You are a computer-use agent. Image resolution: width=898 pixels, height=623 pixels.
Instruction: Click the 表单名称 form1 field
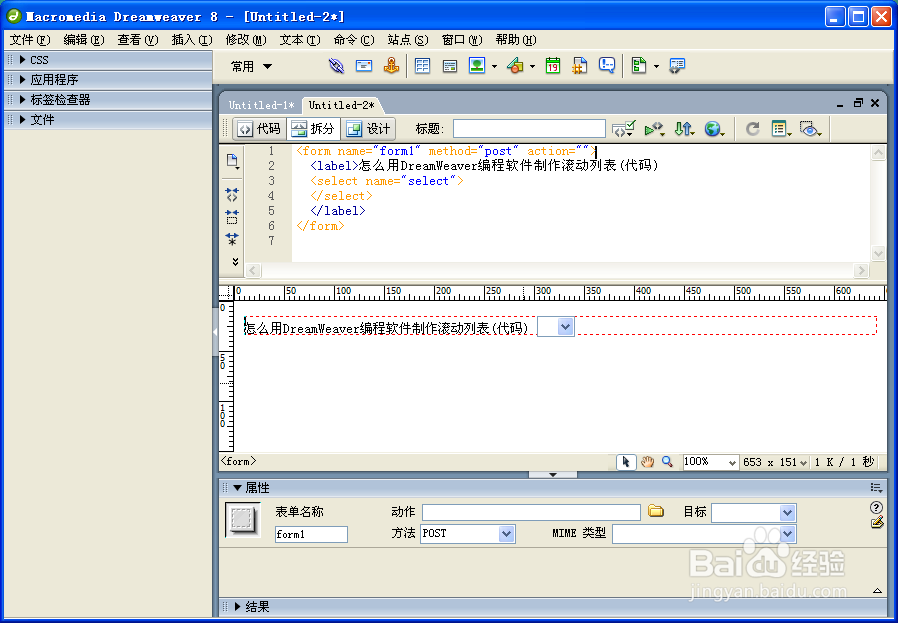[311, 534]
